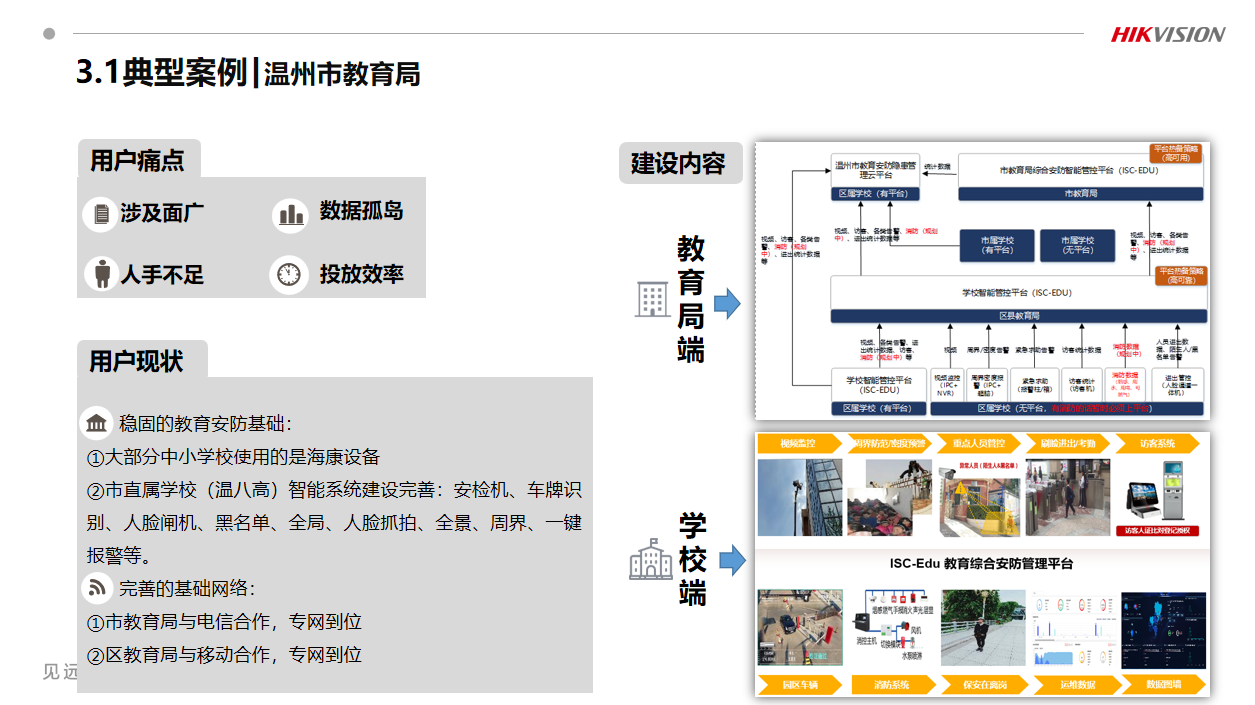Select the 数据孤岛 text

click(361, 211)
